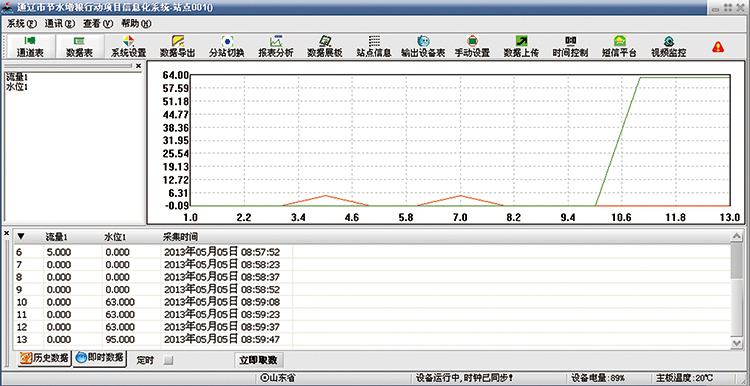750x386 pixels.
Task: Click the 数据导出 data export icon
Action: pyautogui.click(x=177, y=46)
